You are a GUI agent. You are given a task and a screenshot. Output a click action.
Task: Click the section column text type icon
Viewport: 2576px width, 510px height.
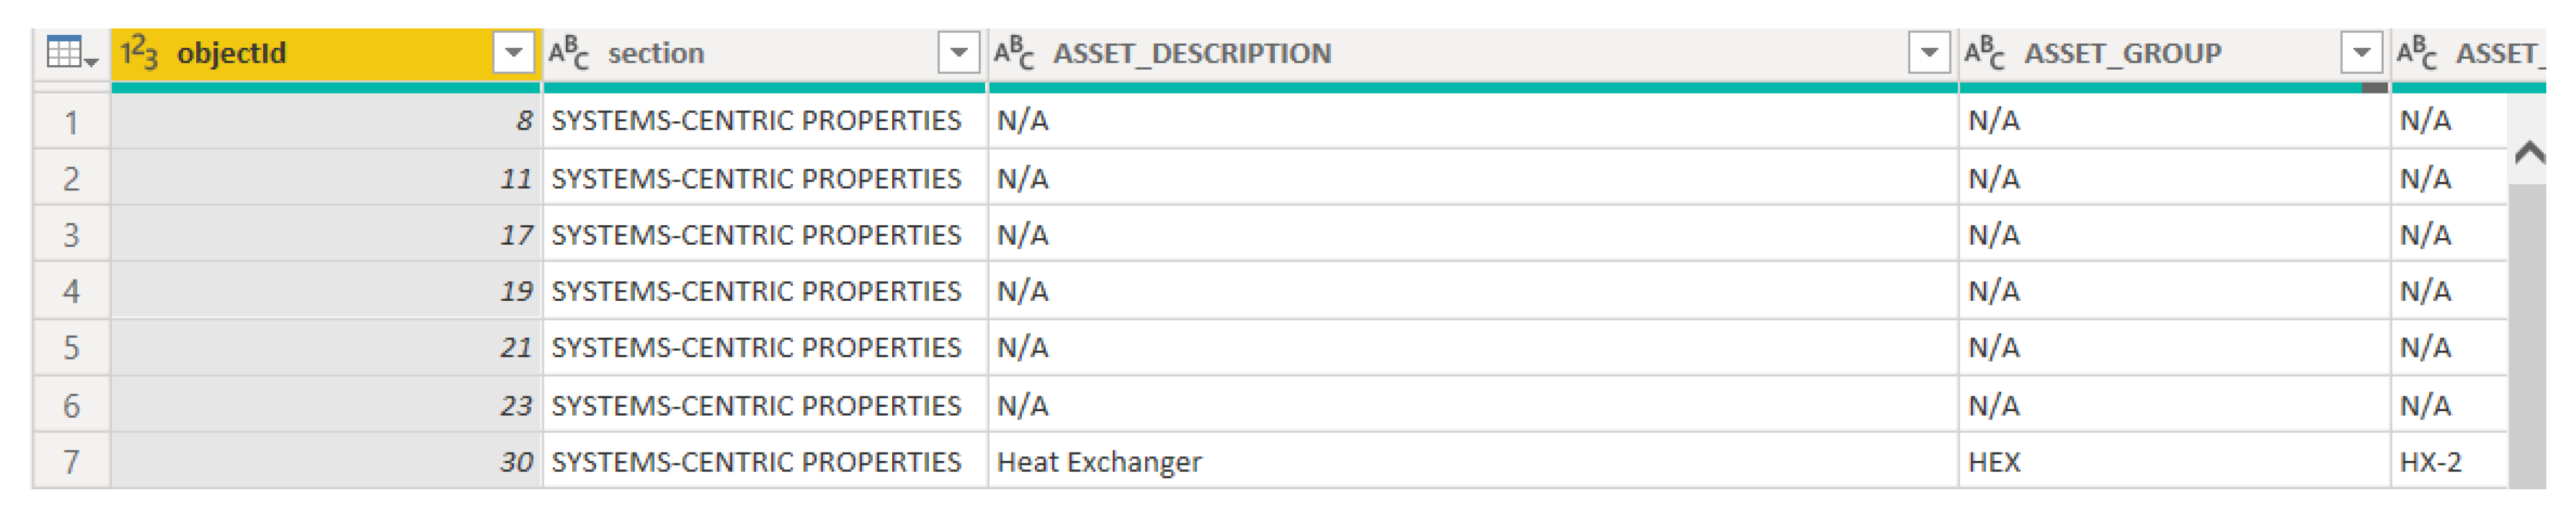click(568, 53)
